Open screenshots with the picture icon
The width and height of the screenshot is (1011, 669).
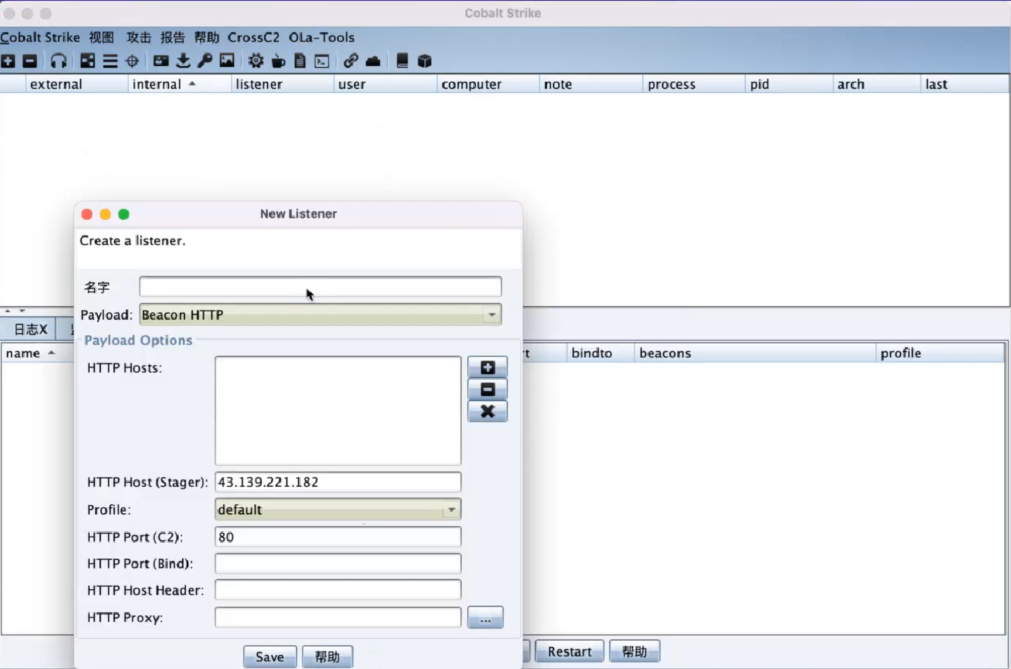tap(227, 61)
